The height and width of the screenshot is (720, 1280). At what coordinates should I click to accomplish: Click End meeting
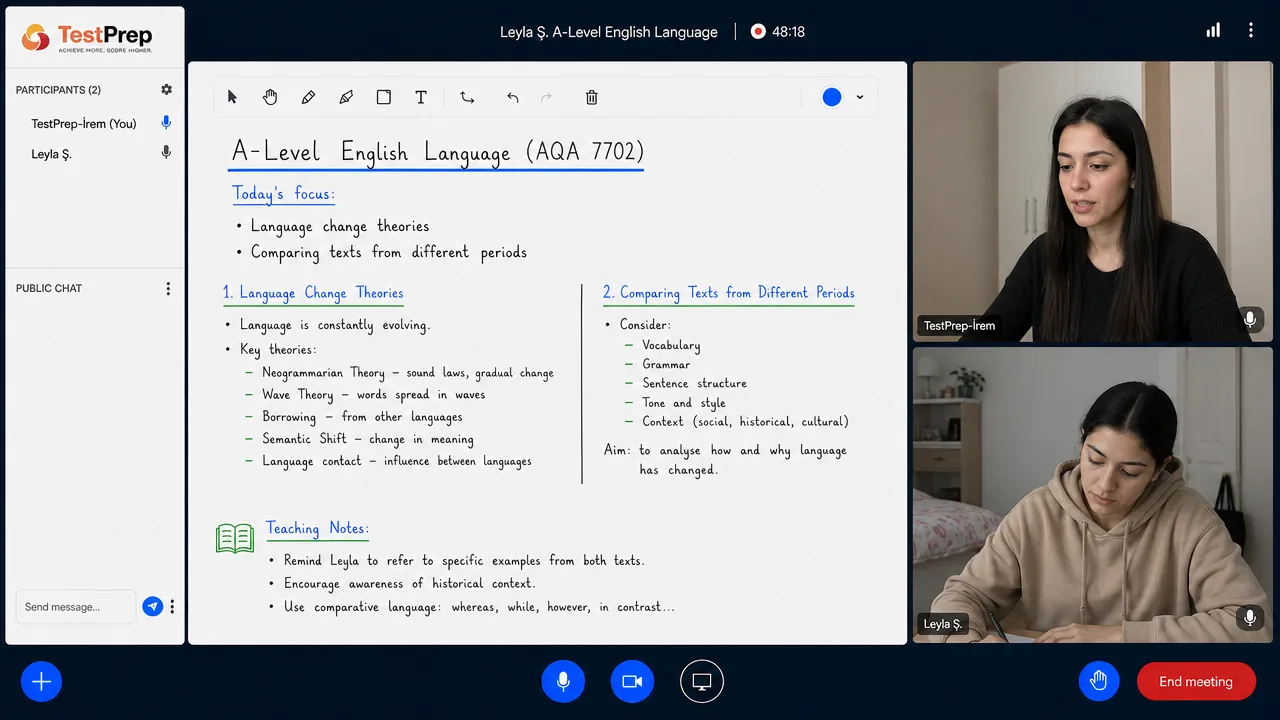1196,682
